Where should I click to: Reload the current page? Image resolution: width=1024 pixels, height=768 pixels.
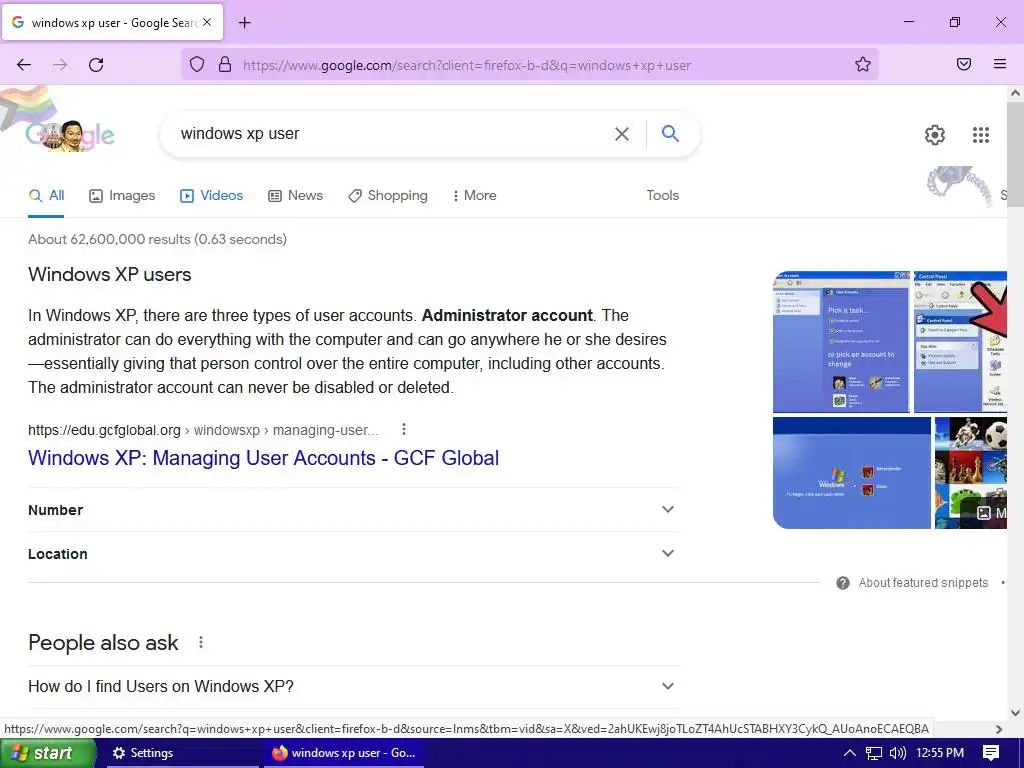(x=96, y=65)
